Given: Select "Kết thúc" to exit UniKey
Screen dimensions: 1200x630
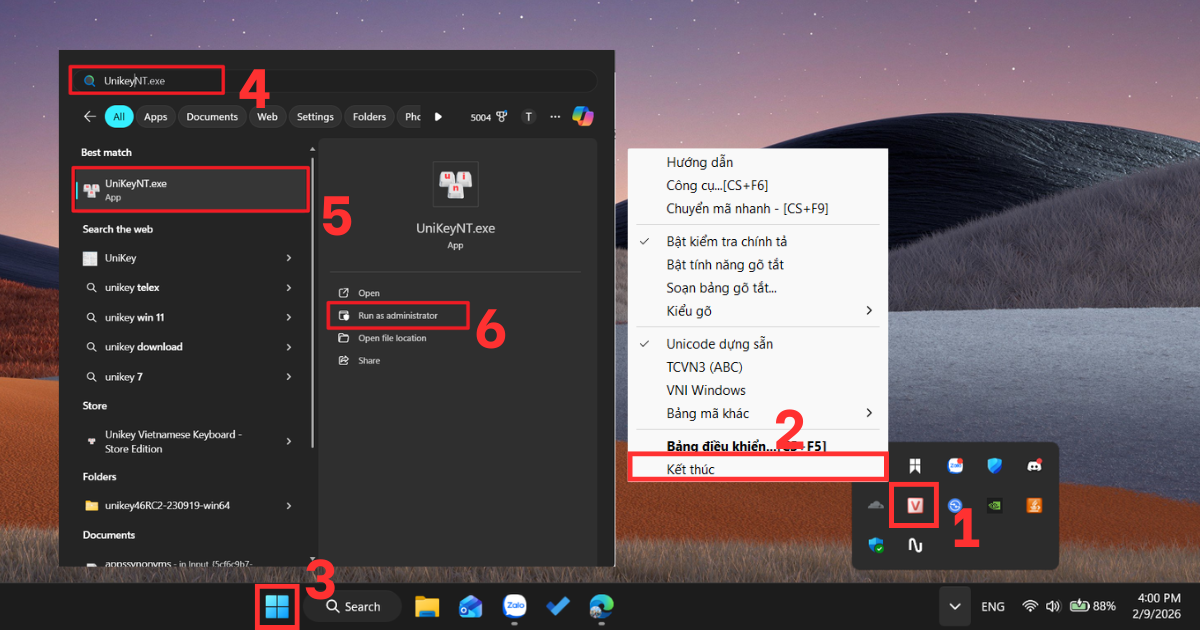Looking at the screenshot, I should (x=757, y=467).
